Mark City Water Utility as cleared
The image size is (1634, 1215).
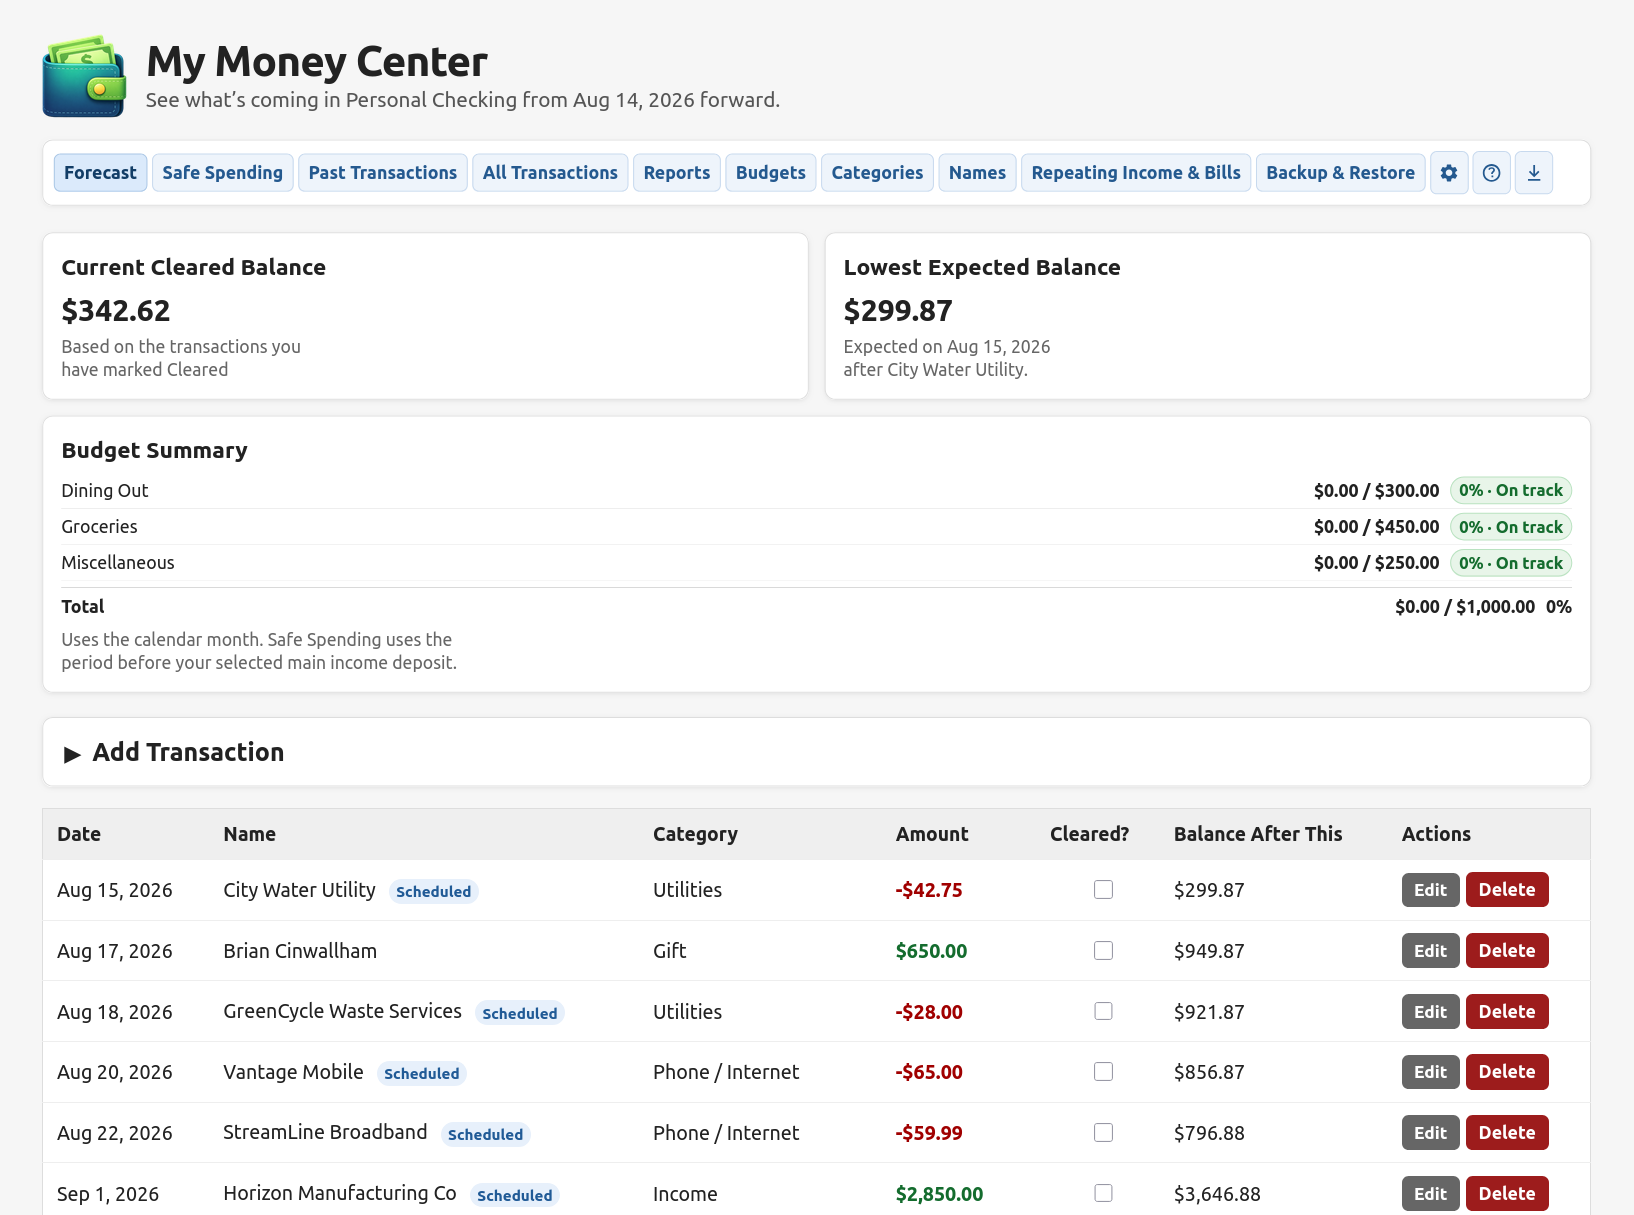tap(1103, 889)
